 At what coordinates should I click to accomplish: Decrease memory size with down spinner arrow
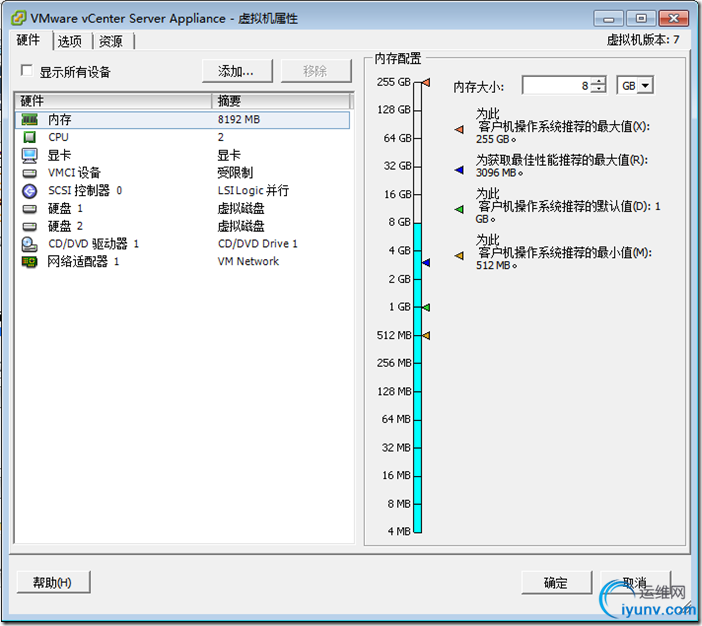599,89
